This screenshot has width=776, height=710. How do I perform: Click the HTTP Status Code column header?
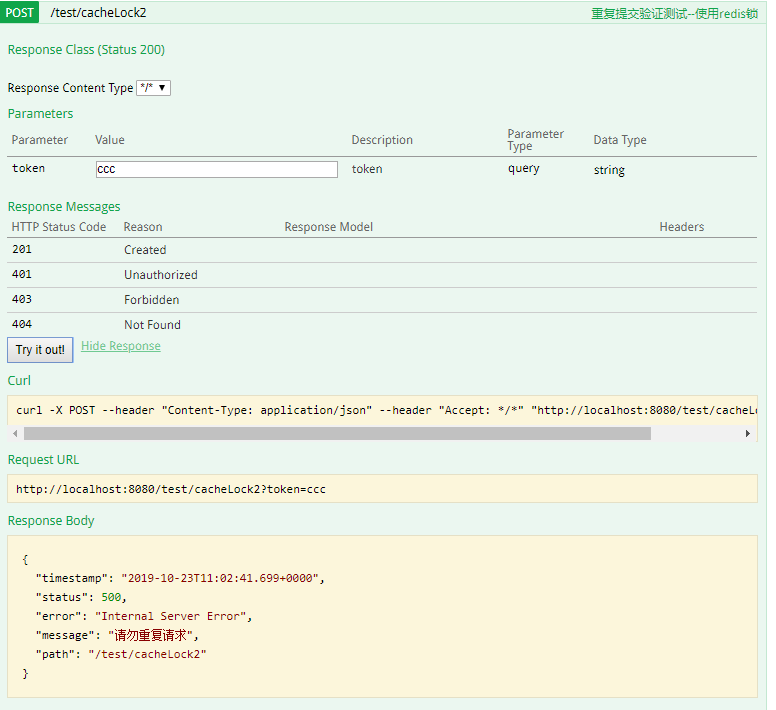point(59,227)
